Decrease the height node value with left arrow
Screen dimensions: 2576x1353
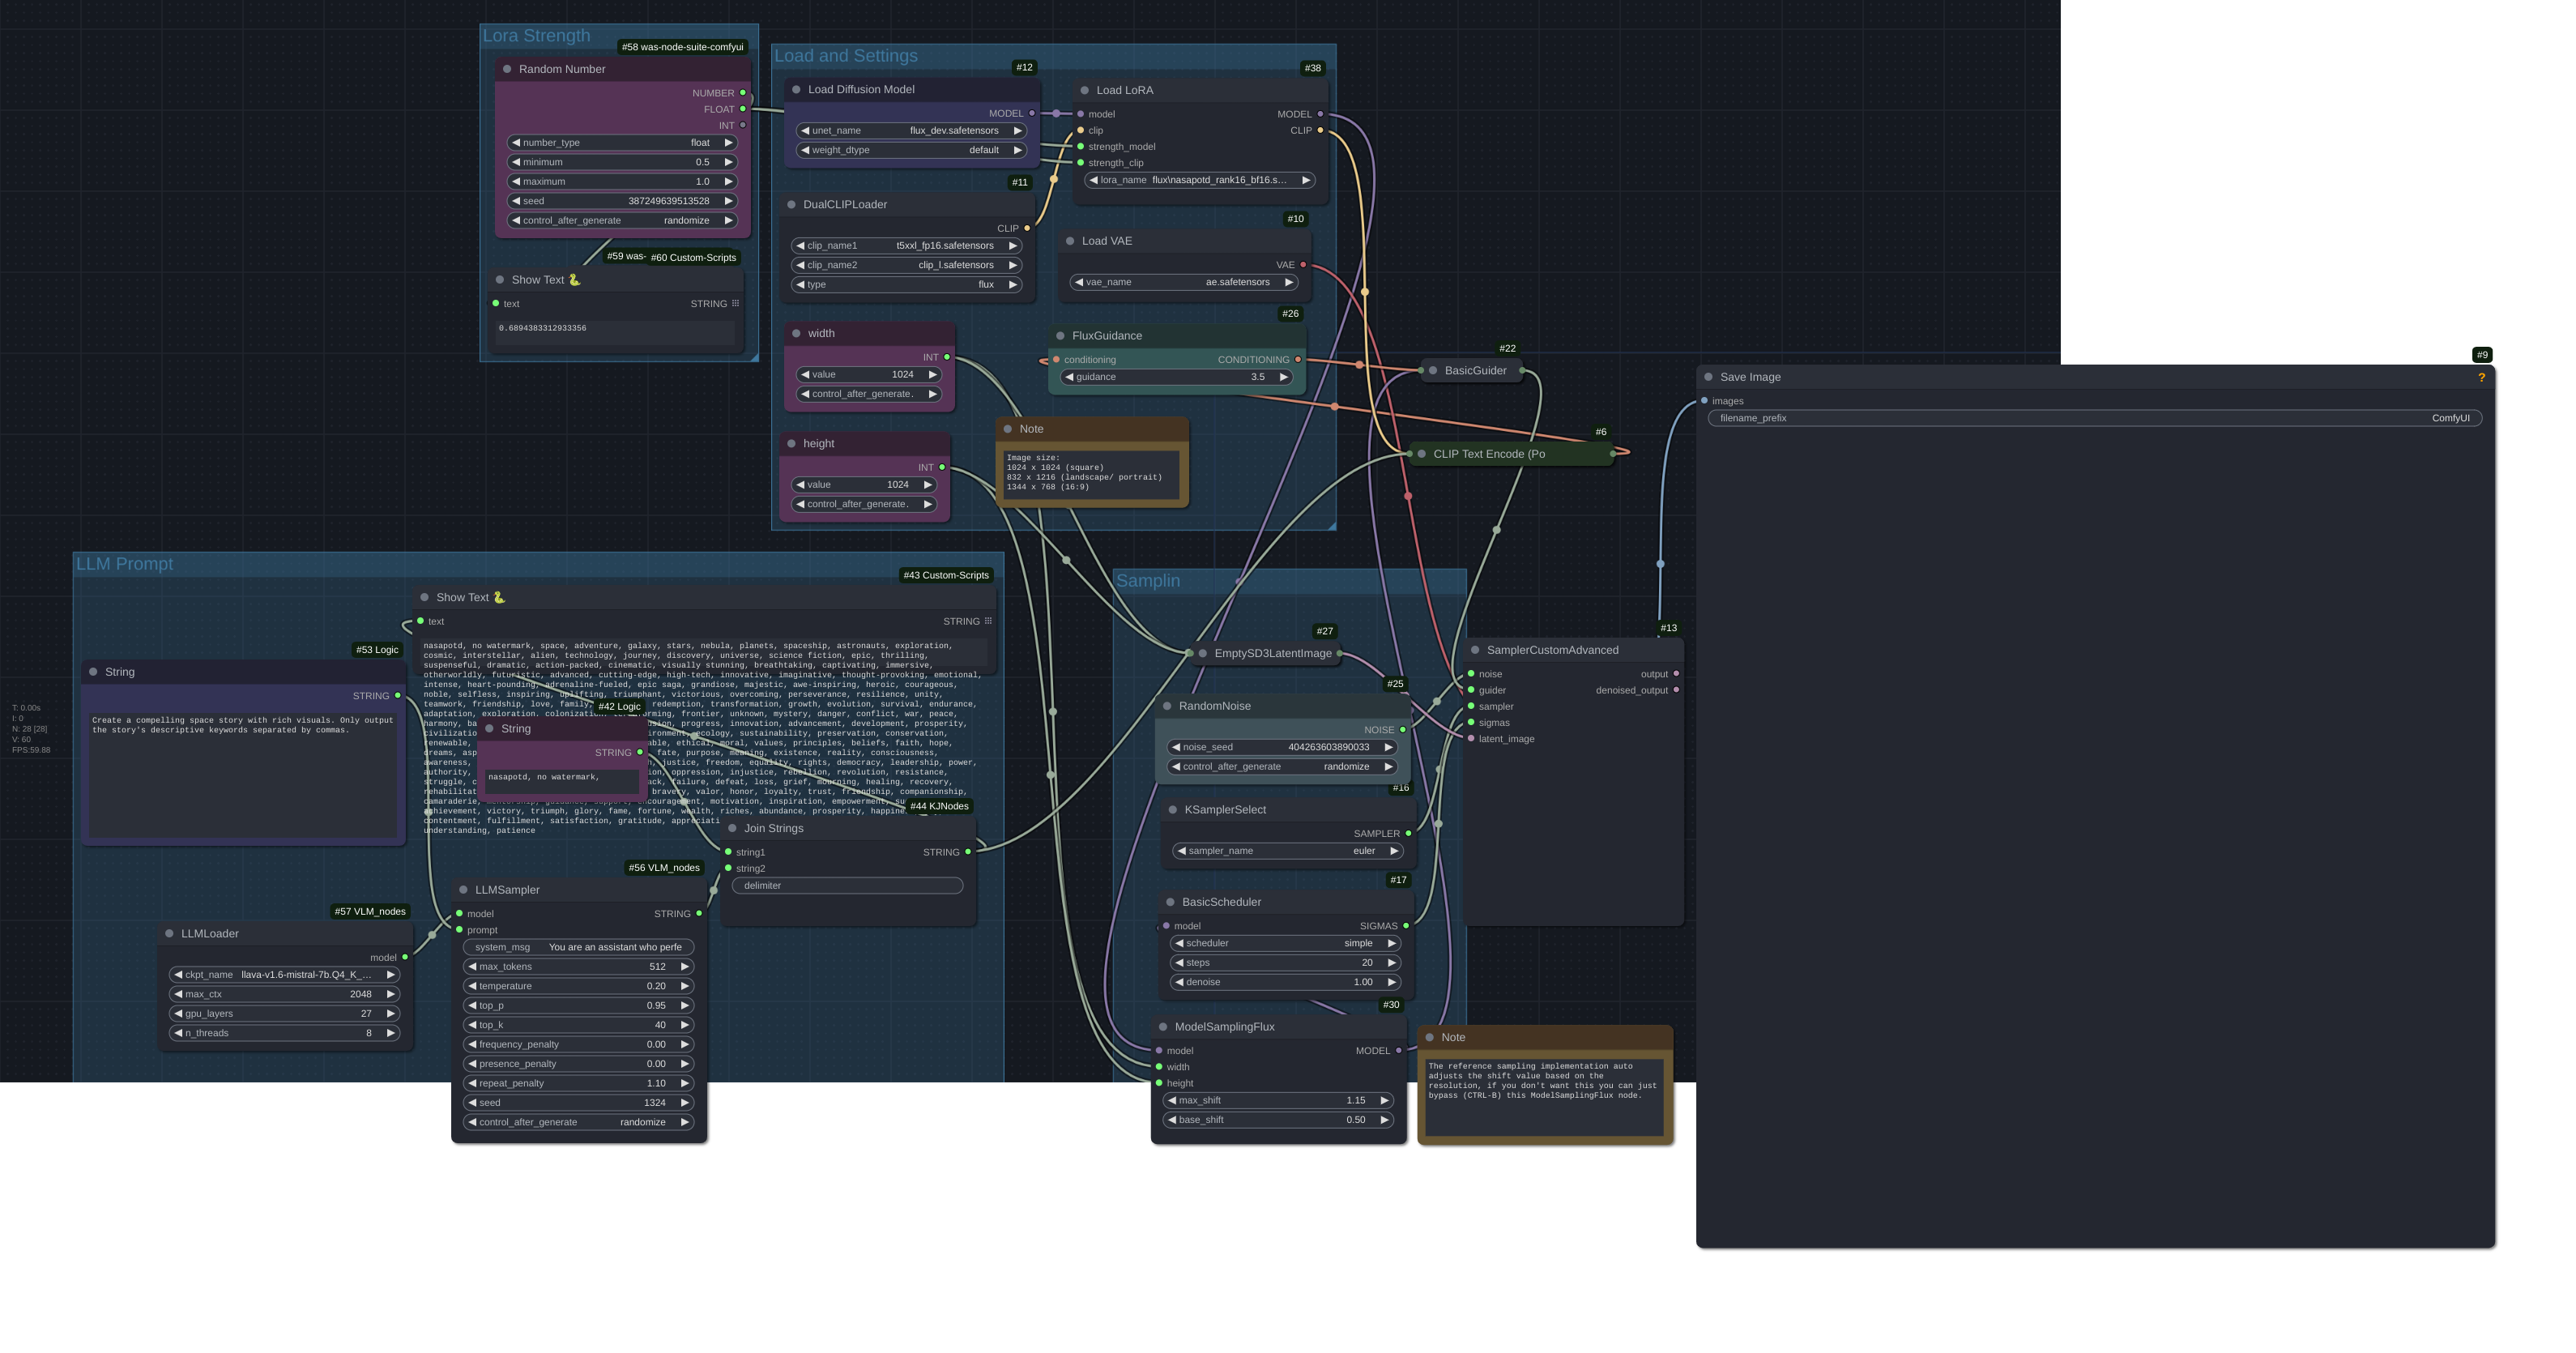pyautogui.click(x=800, y=484)
